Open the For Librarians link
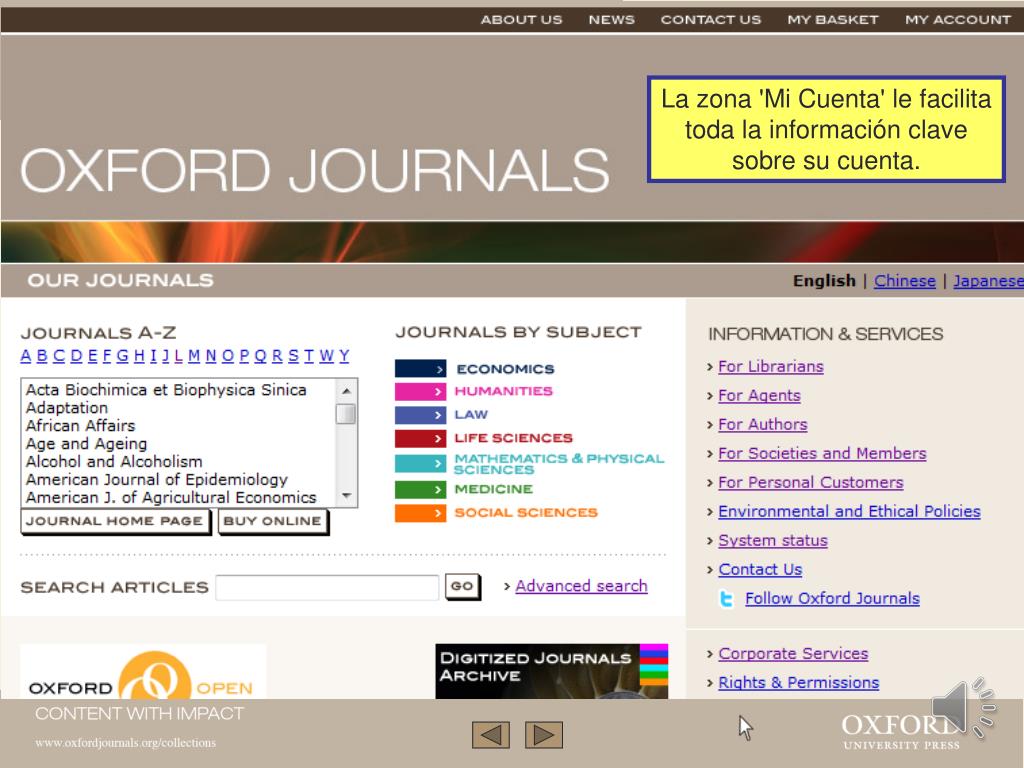The width and height of the screenshot is (1024, 768). coord(771,367)
